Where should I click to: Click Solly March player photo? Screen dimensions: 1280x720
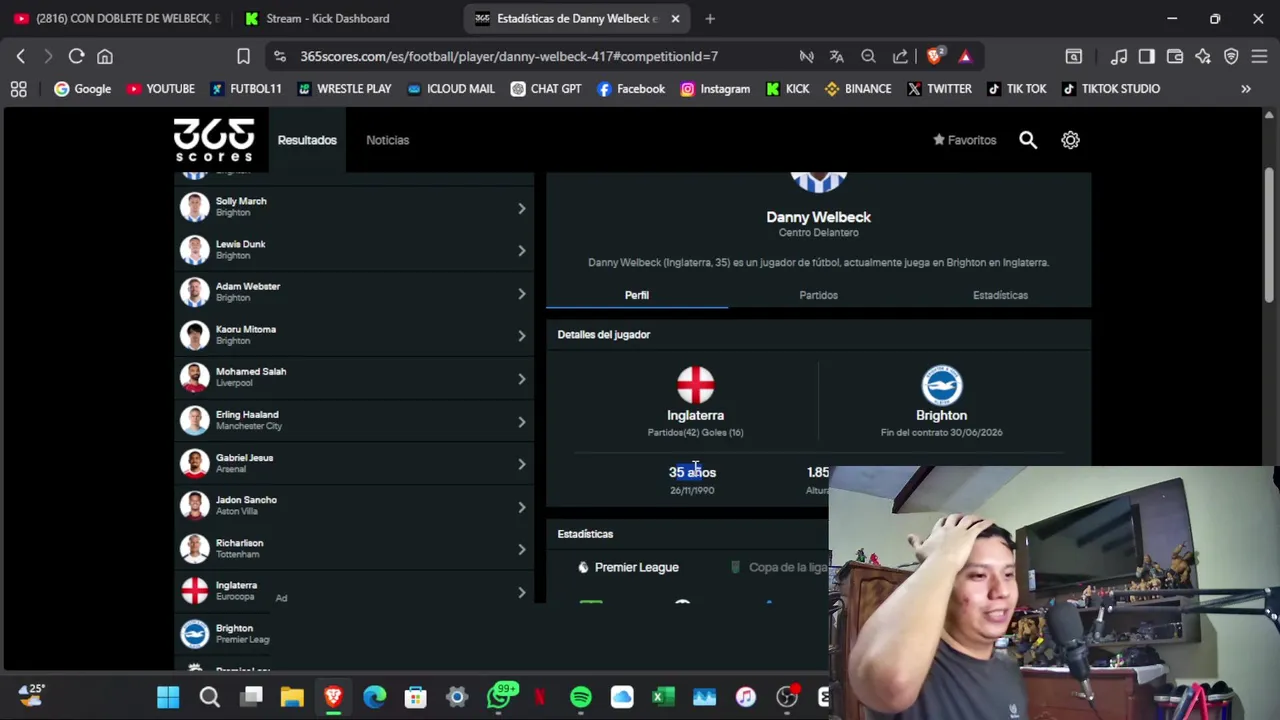(194, 207)
